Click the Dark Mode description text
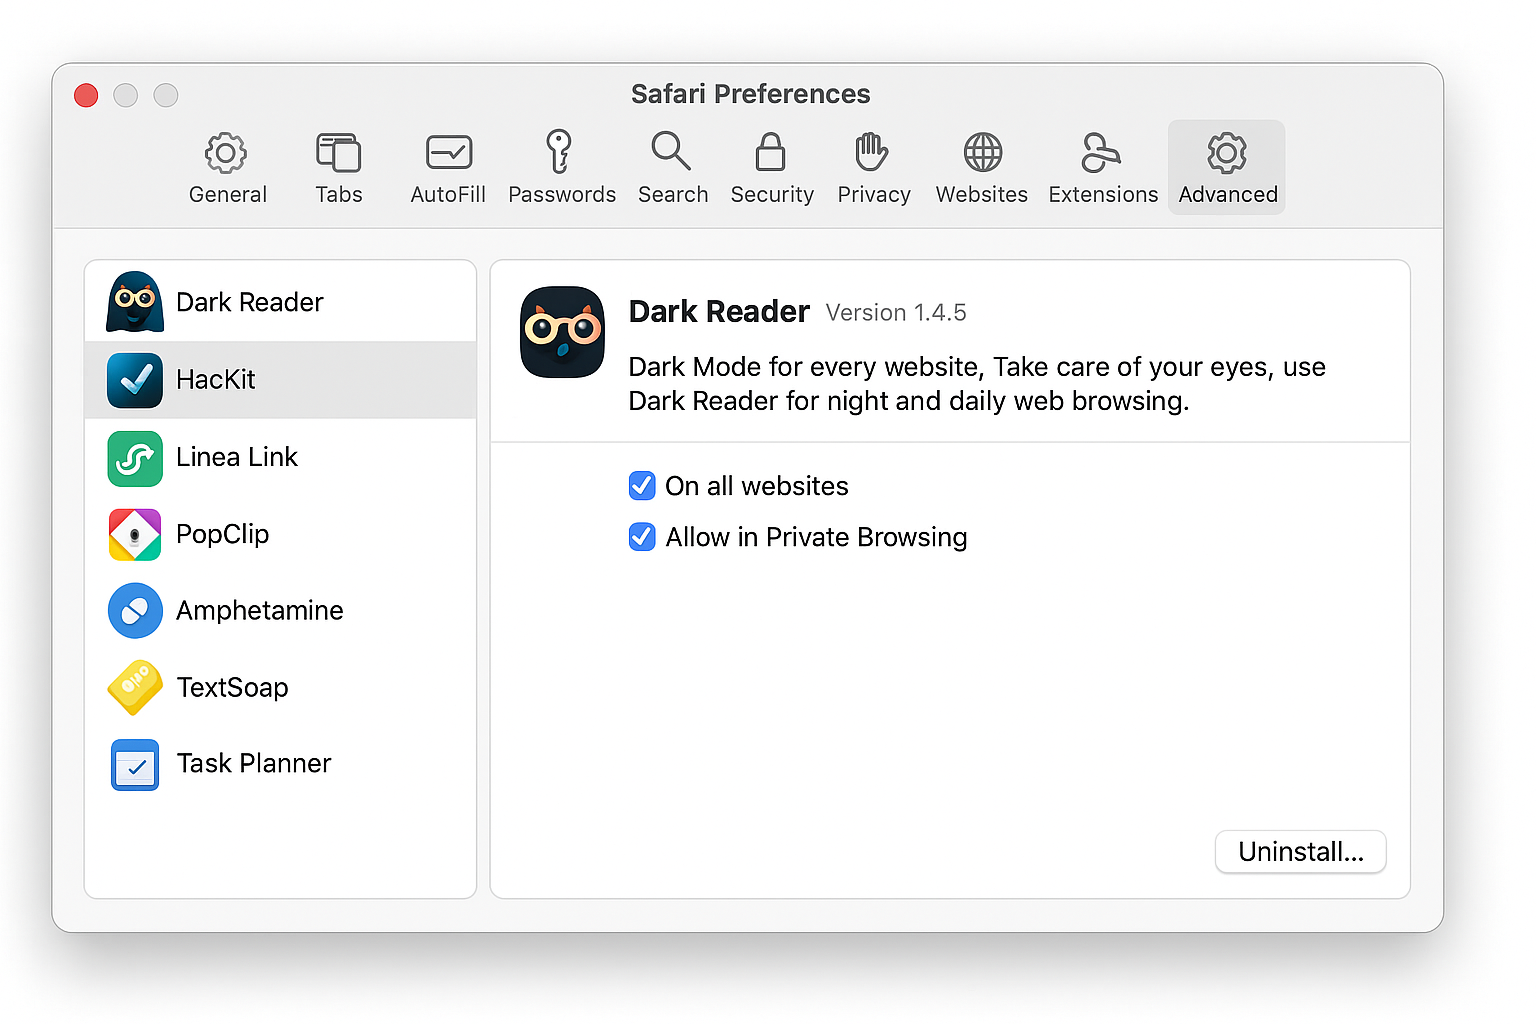The height and width of the screenshot is (1024, 1536). pyautogui.click(x=977, y=384)
